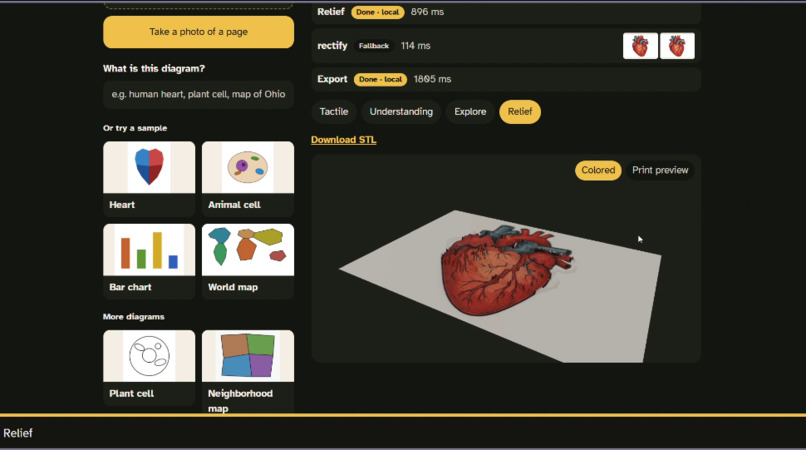
Task: Click the Or try a sample heading
Action: coord(135,128)
